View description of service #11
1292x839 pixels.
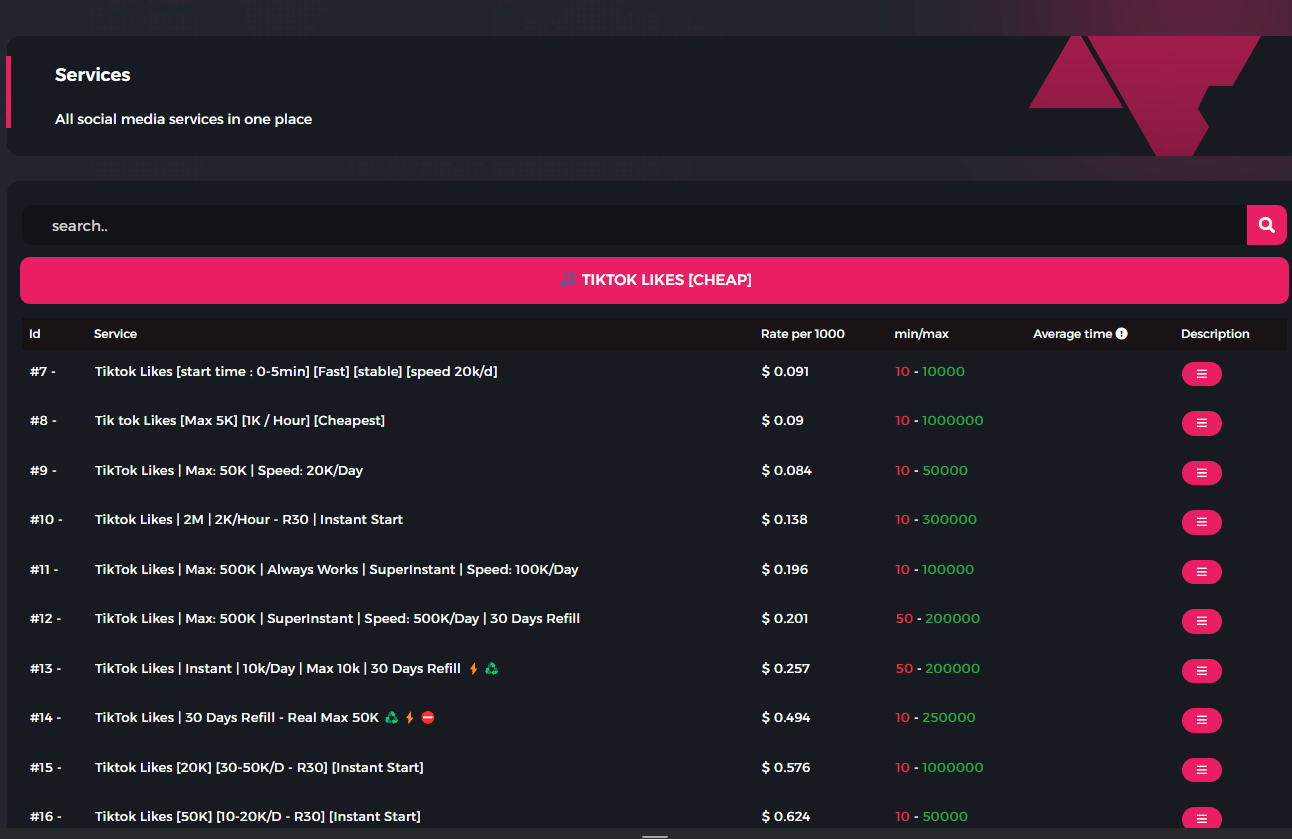[x=1201, y=572]
